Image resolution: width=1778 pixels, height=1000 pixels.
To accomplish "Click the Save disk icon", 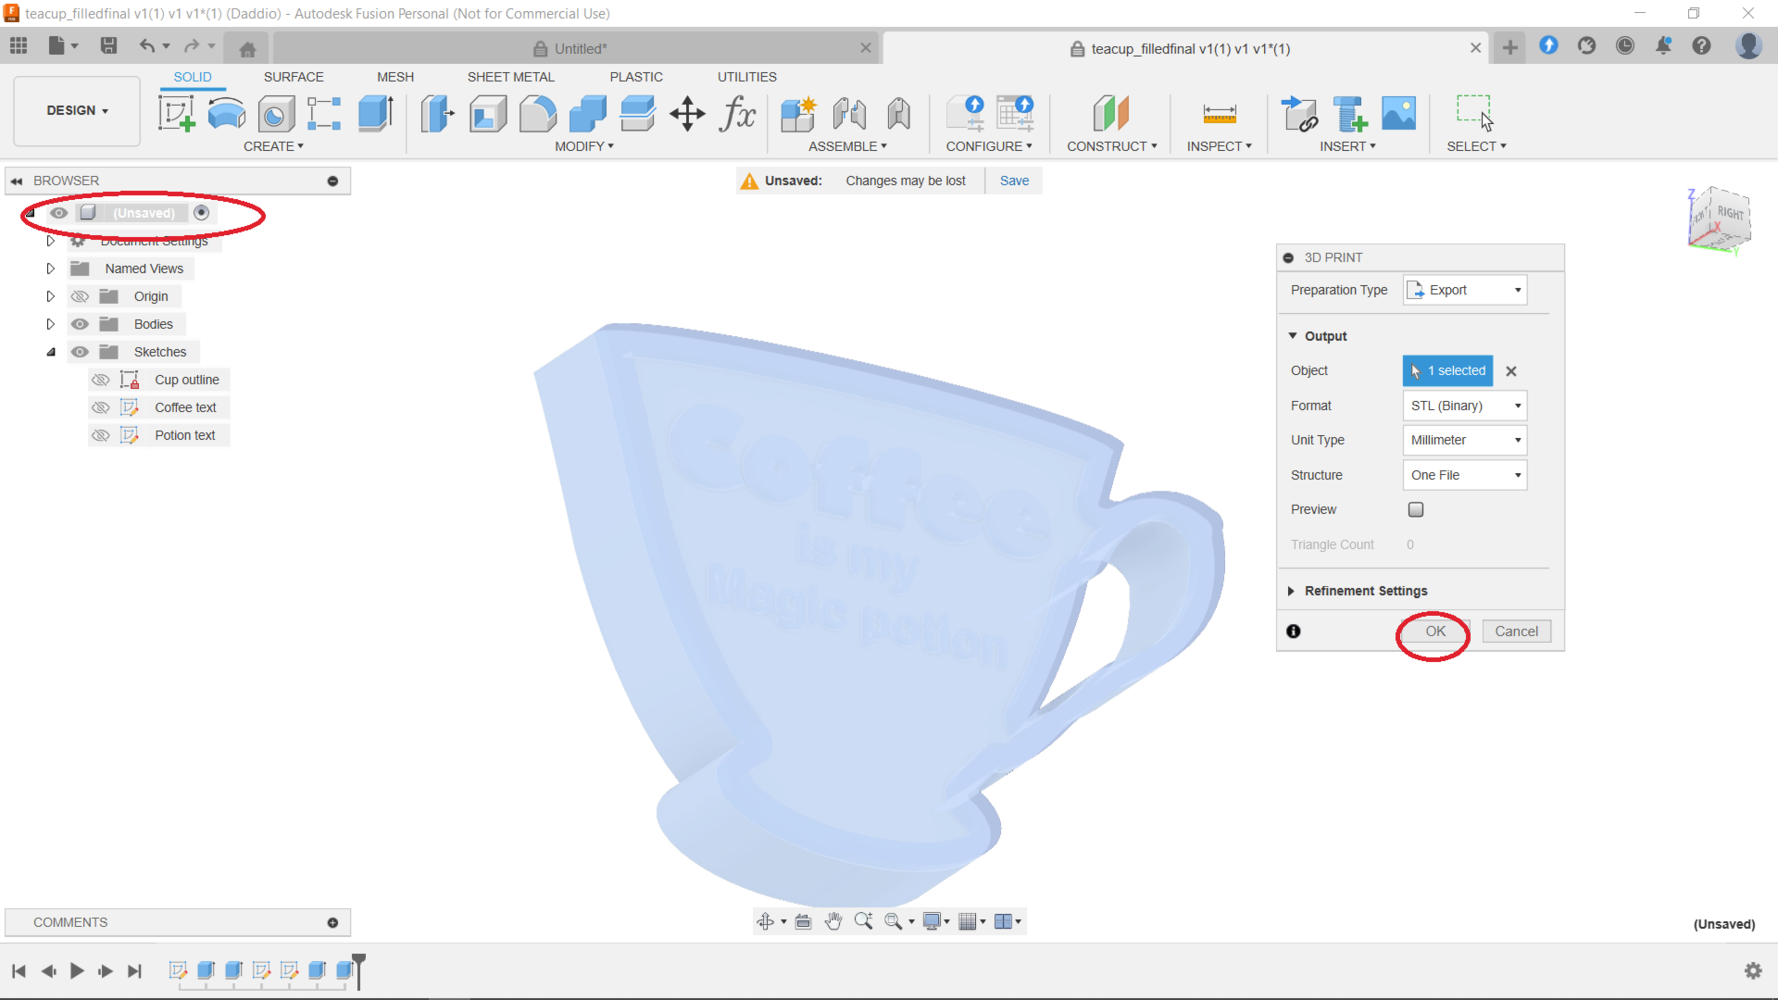I will (x=108, y=45).
